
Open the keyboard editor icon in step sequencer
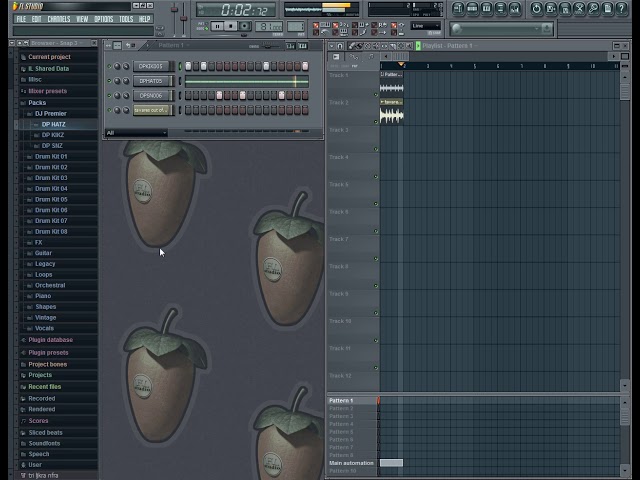(x=303, y=46)
